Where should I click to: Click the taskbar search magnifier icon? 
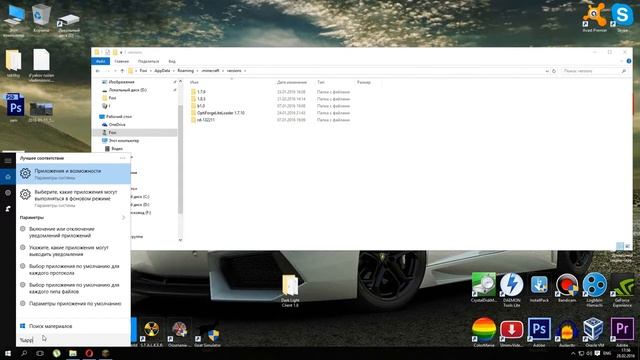click(x=24, y=353)
